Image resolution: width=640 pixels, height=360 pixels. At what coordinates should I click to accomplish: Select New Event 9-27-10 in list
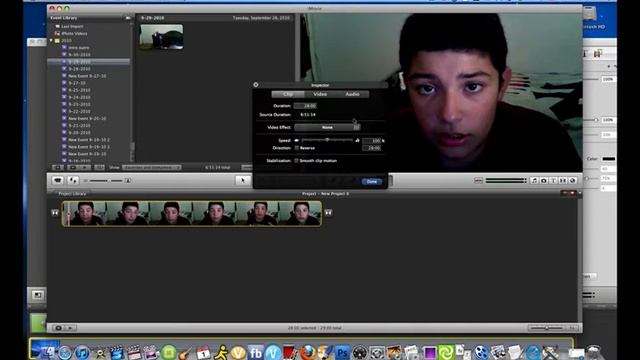click(87, 76)
